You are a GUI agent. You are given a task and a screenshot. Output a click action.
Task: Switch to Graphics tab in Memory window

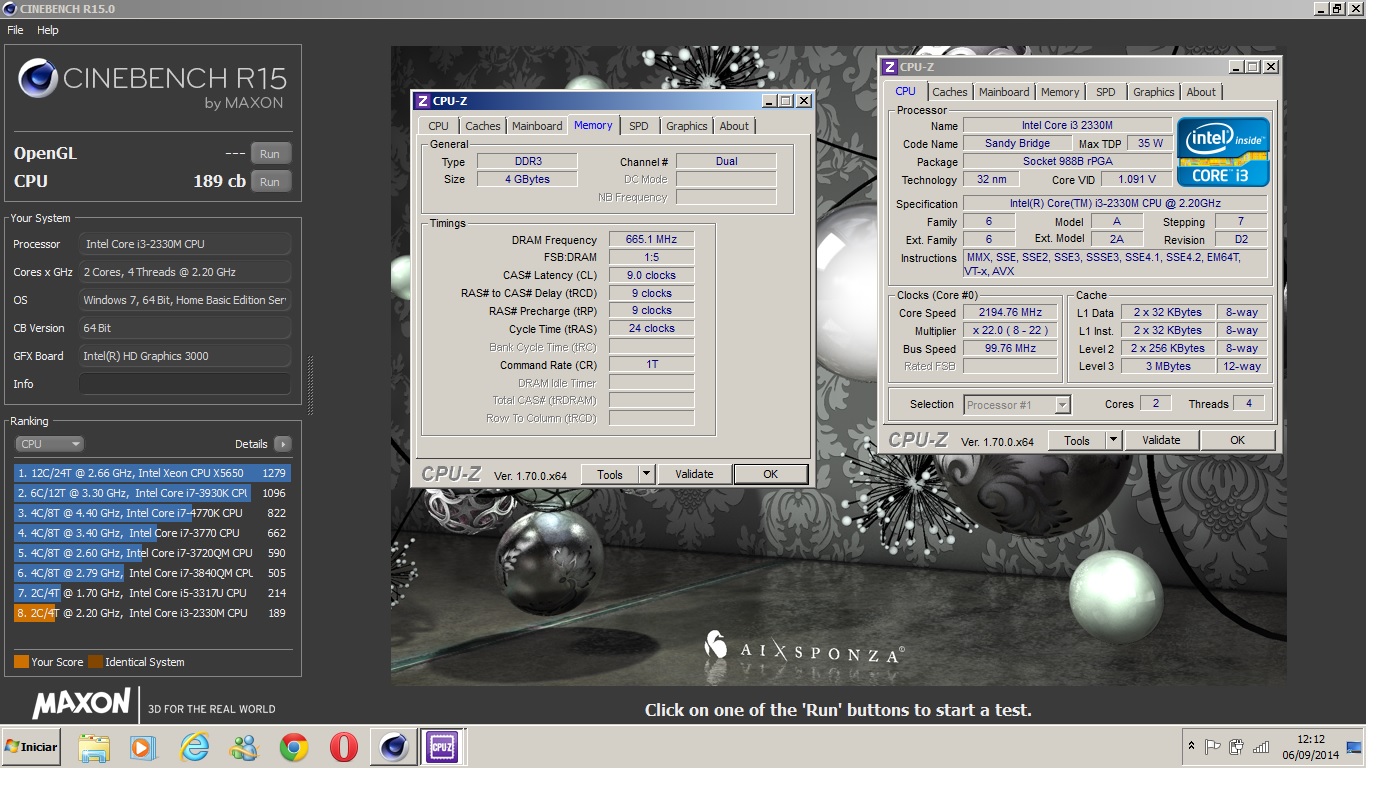point(687,126)
